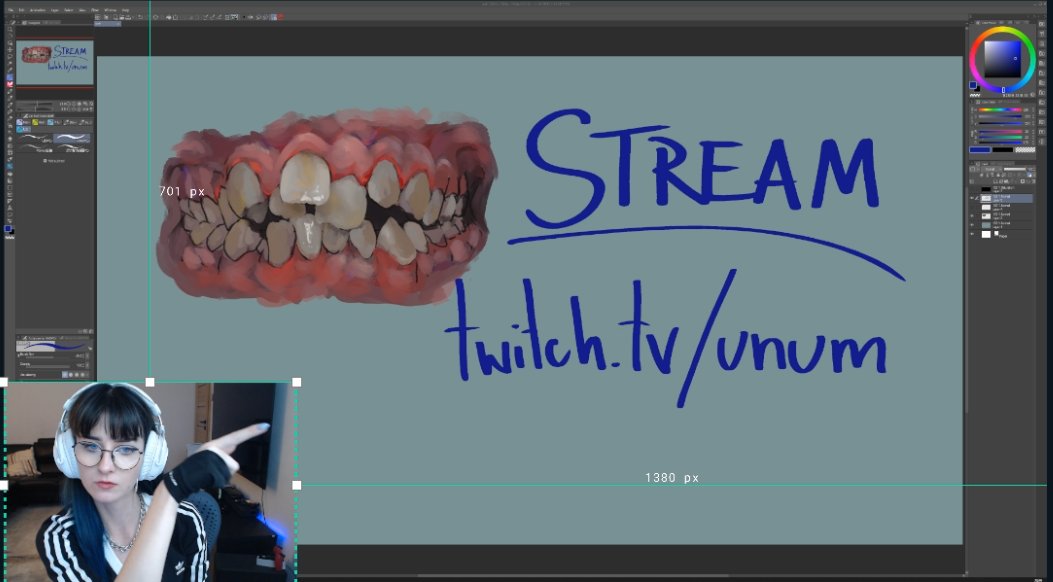
Task: Open the Layer menu
Action: (x=55, y=10)
